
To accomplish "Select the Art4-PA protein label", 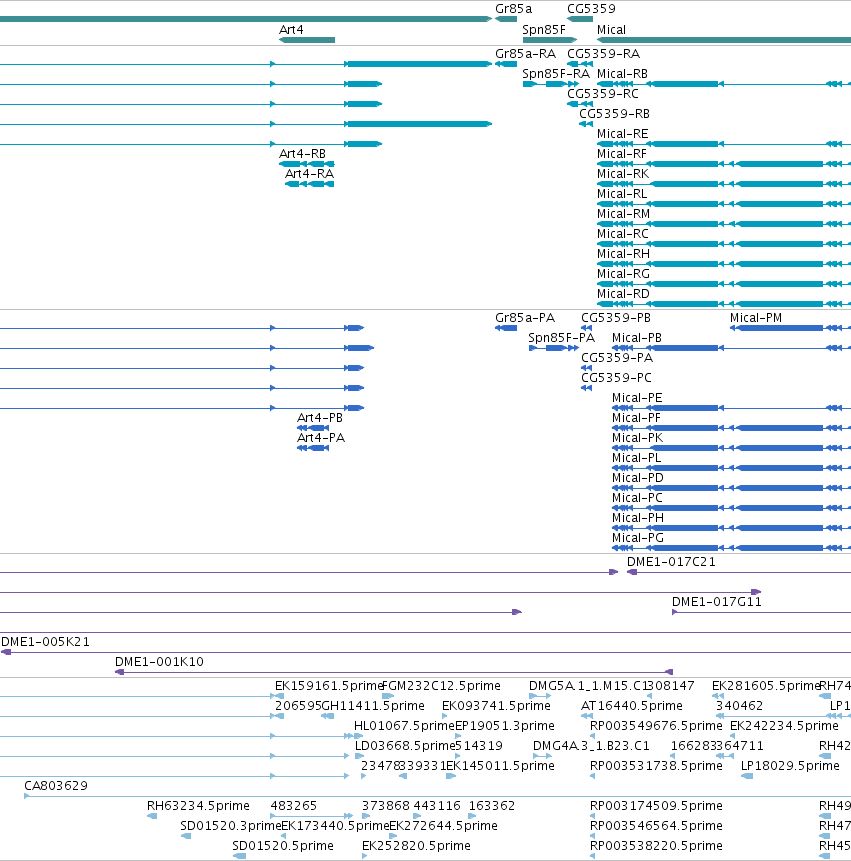I will (x=321, y=438).
